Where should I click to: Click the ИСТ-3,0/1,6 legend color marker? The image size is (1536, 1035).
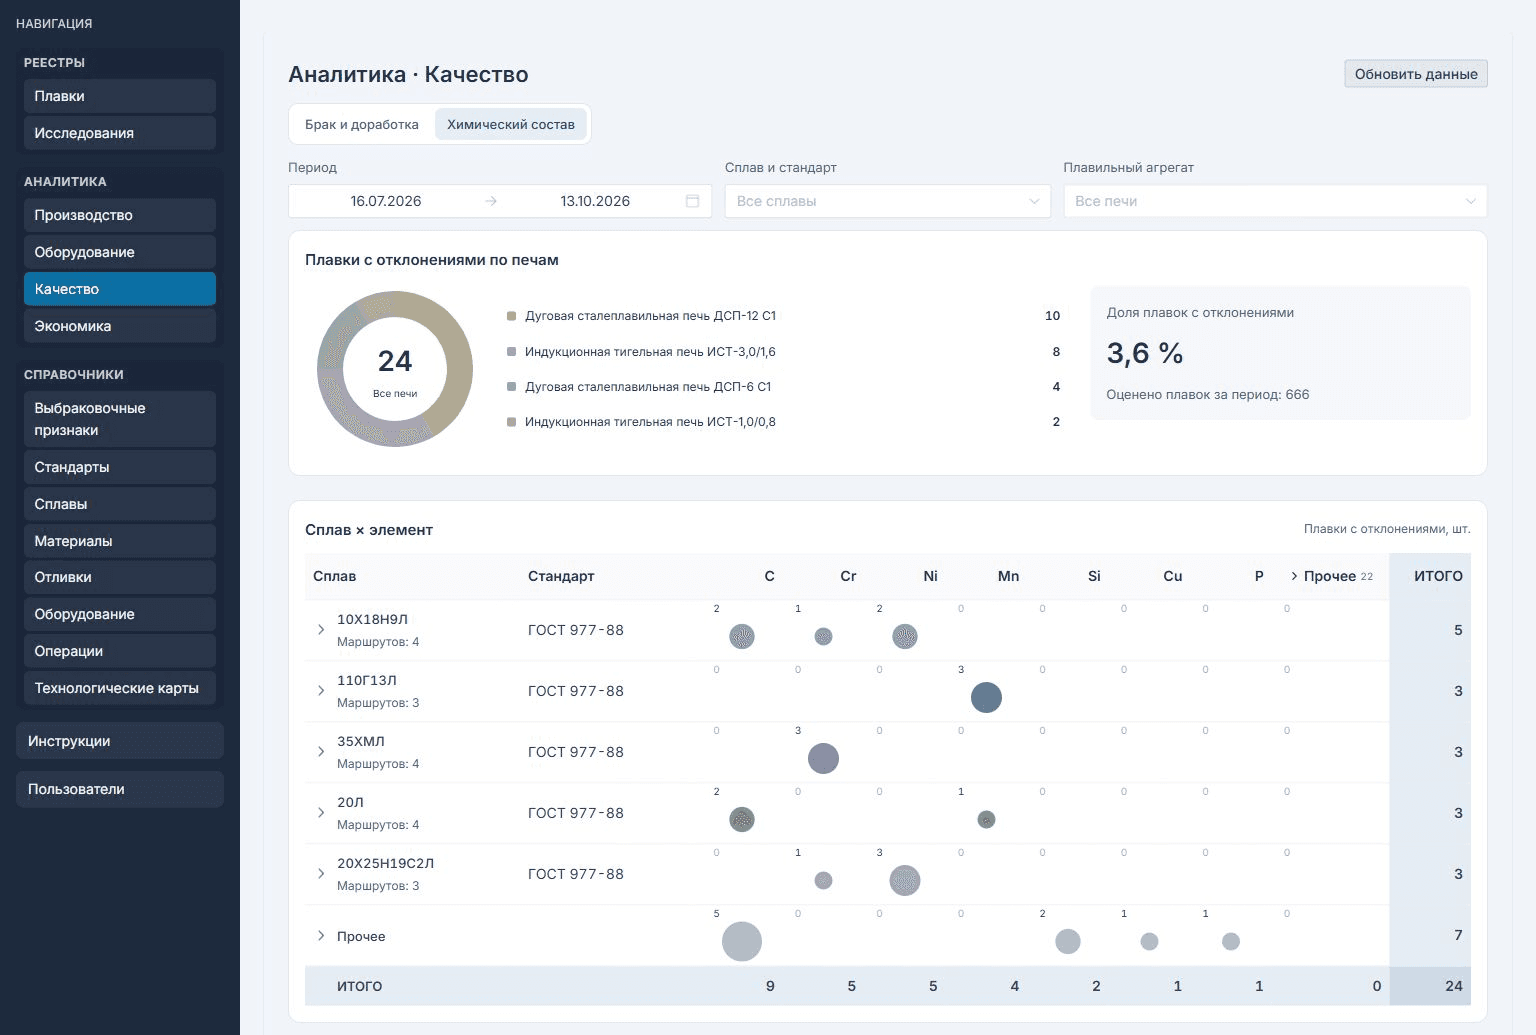tap(512, 352)
